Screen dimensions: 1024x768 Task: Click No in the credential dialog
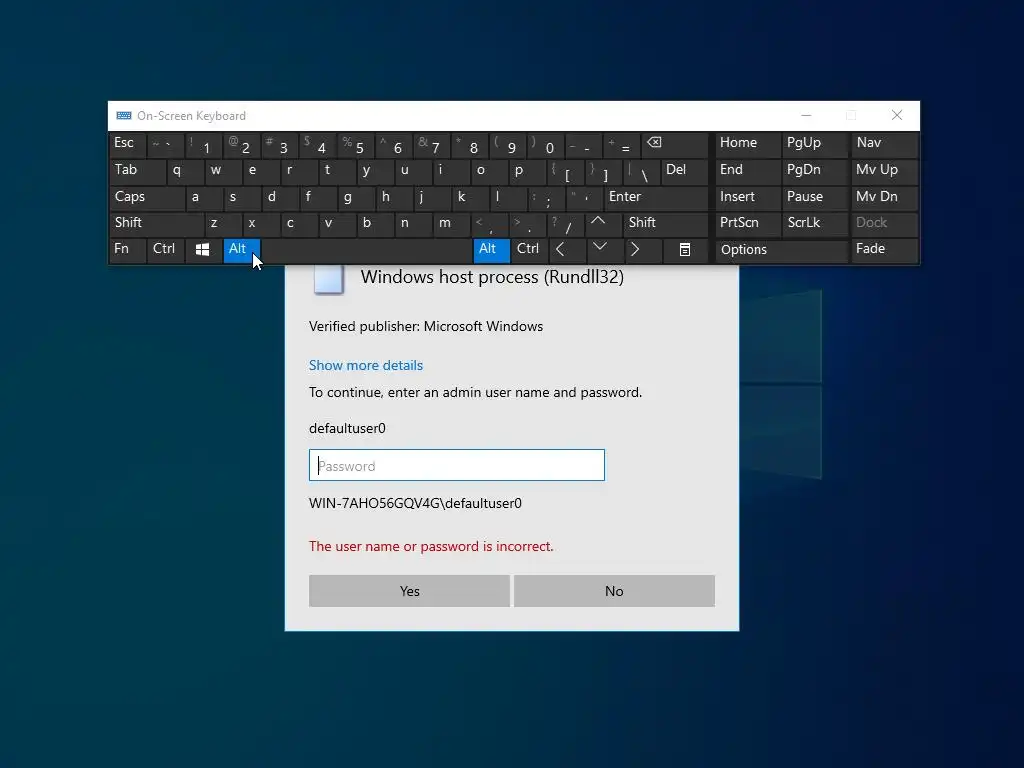point(615,591)
